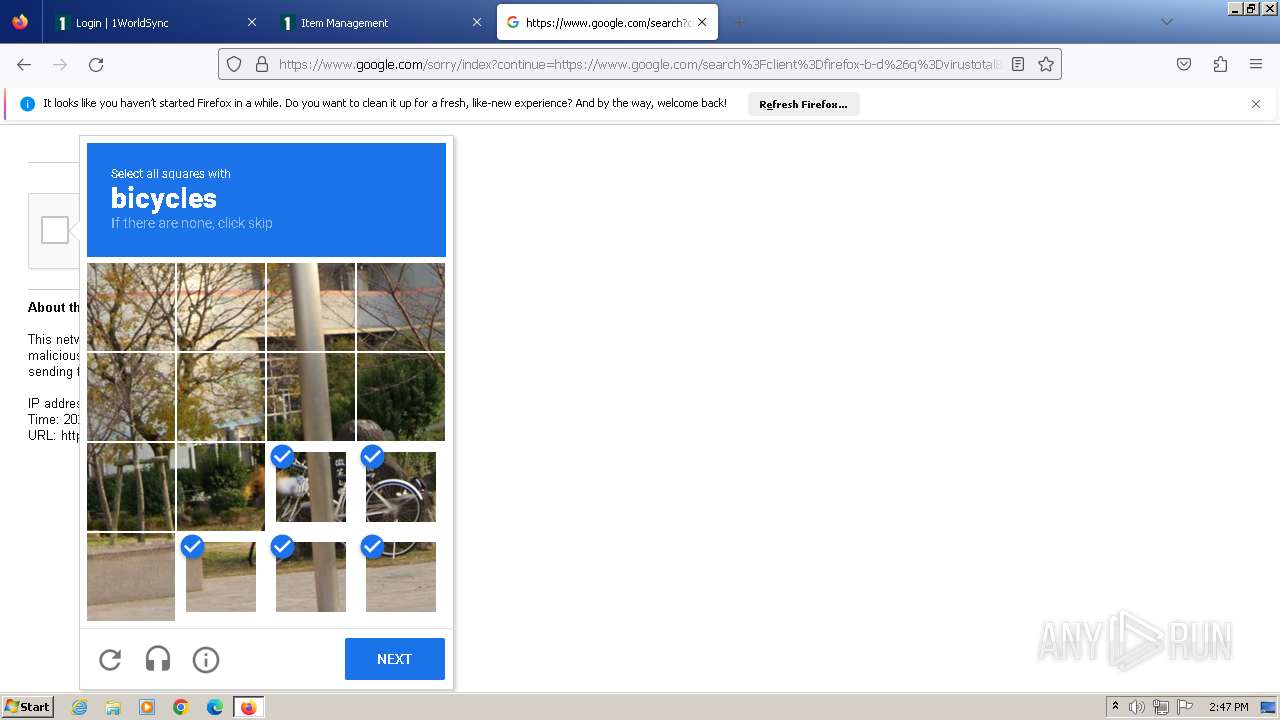1280x720 pixels.
Task: Open Firefox application menu
Action: [x=1256, y=64]
